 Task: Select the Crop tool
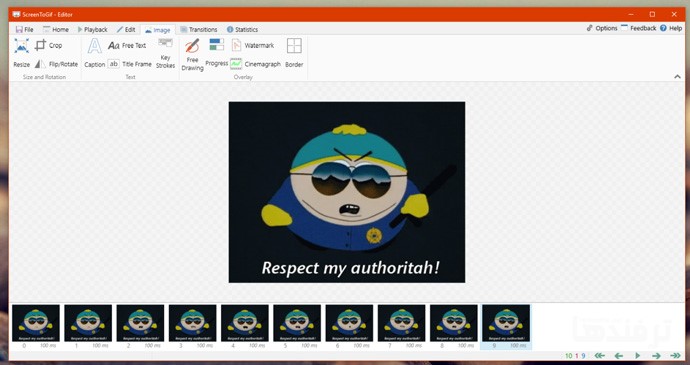click(48, 45)
